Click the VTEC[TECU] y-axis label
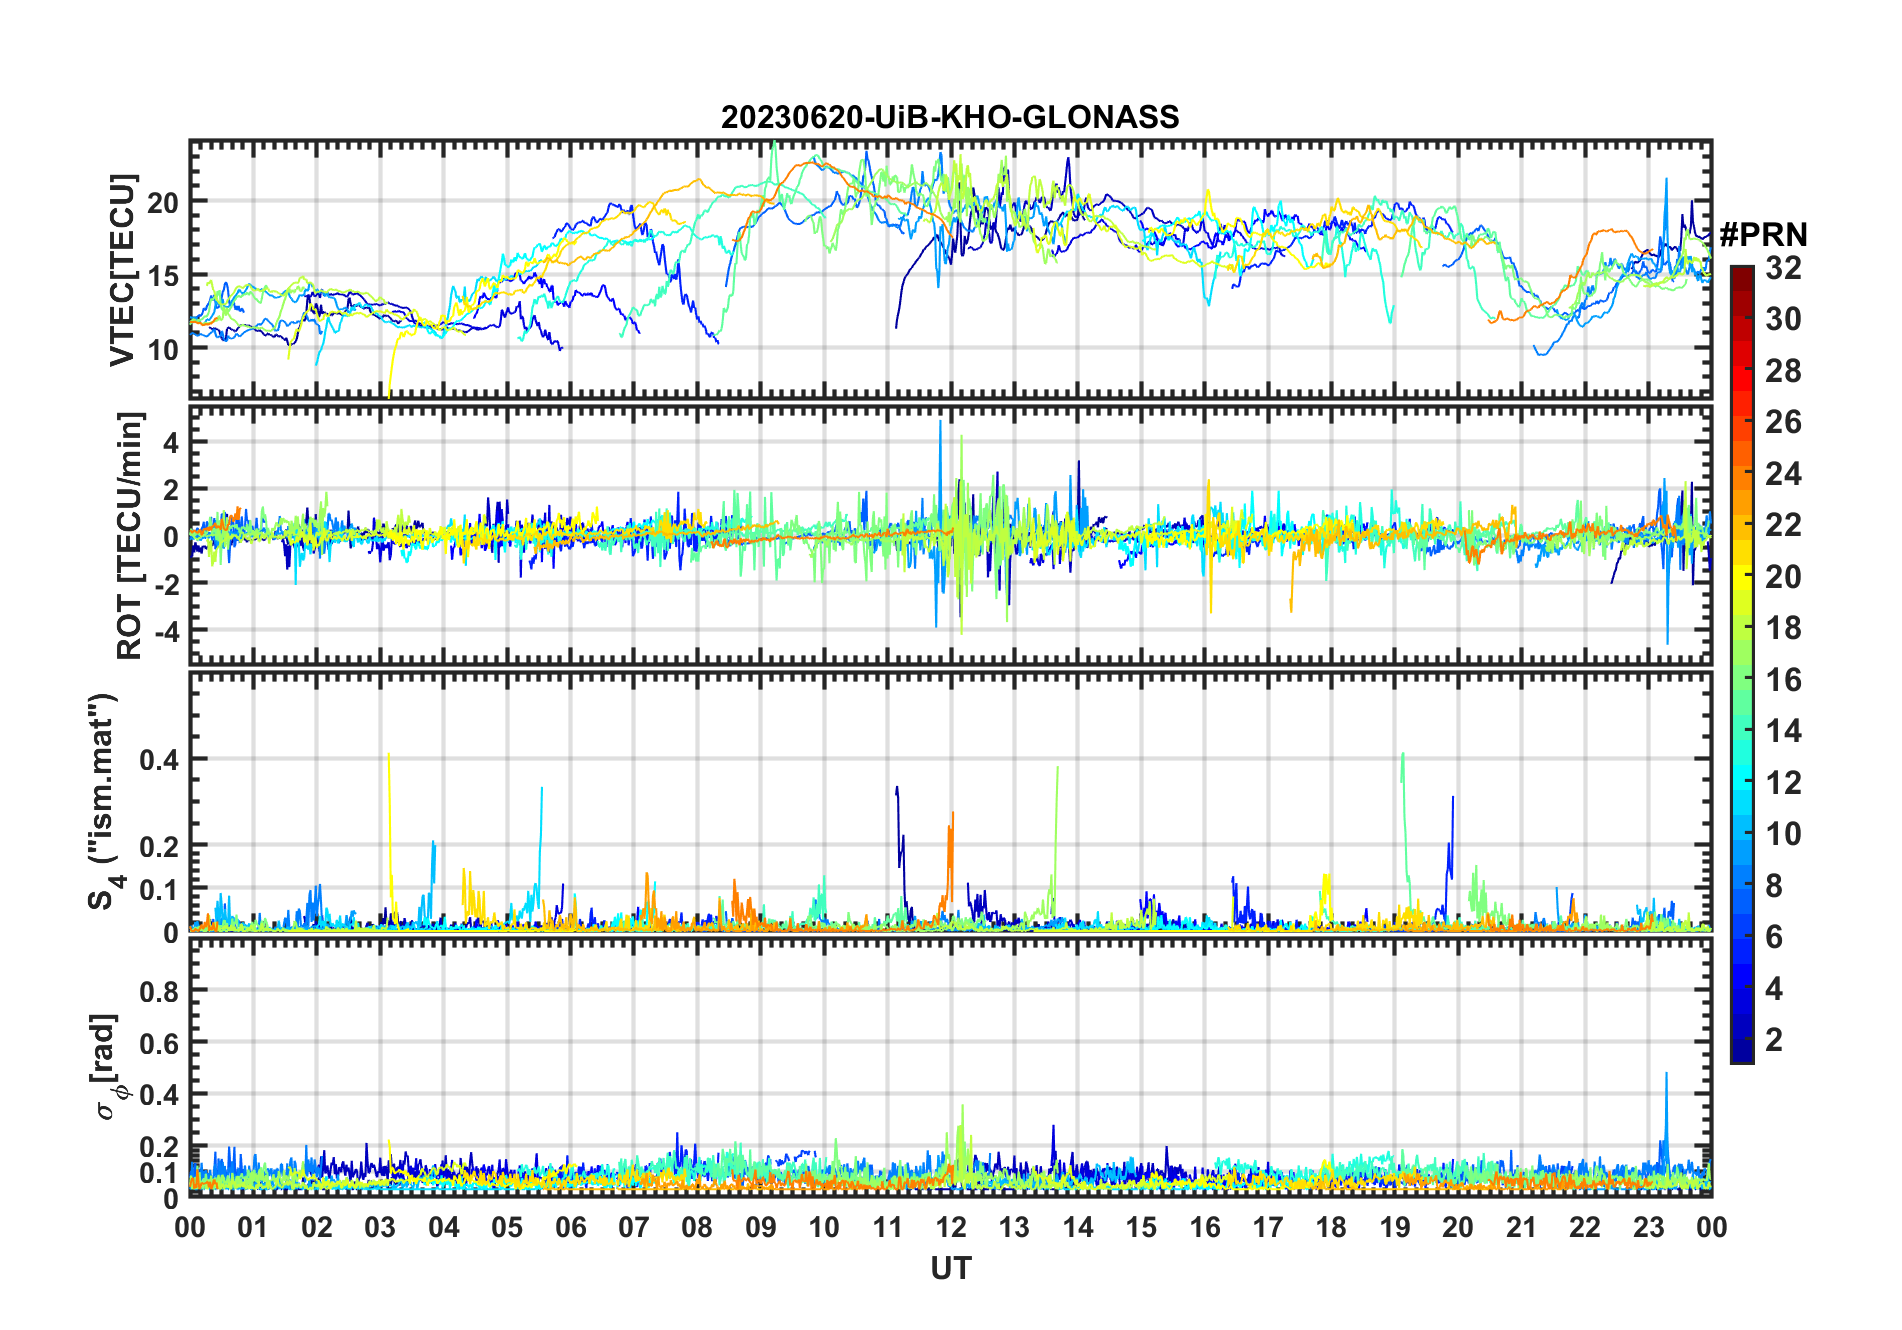Image resolution: width=1902 pixels, height=1330 pixels. (x=122, y=270)
